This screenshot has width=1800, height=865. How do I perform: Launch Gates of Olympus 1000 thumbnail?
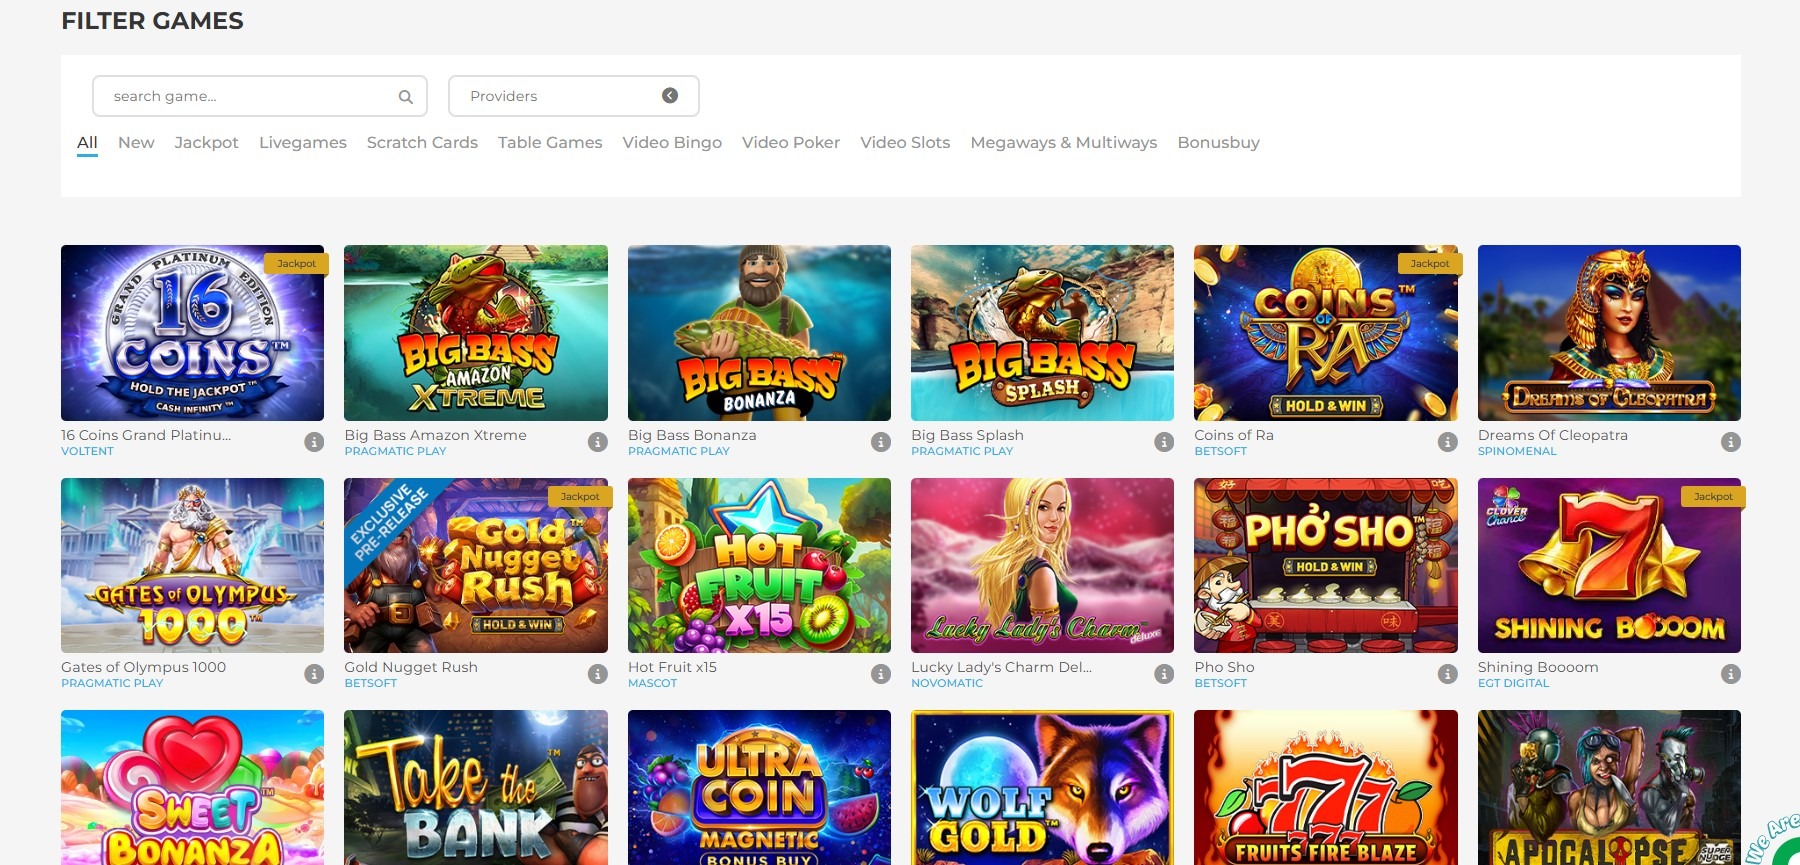pos(192,565)
